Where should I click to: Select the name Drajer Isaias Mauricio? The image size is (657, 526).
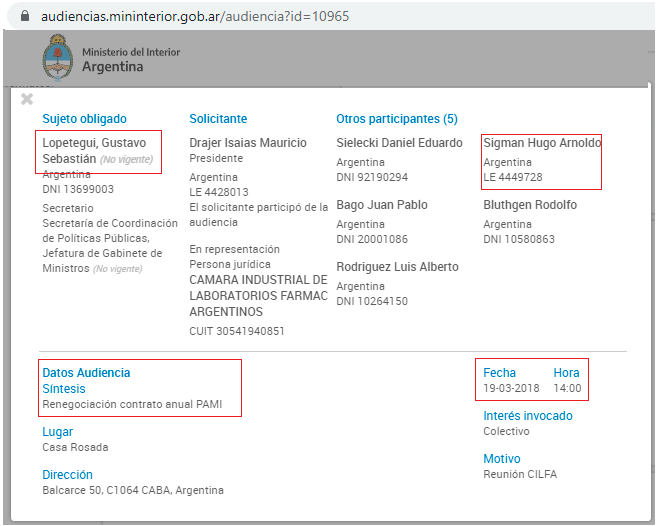point(248,143)
